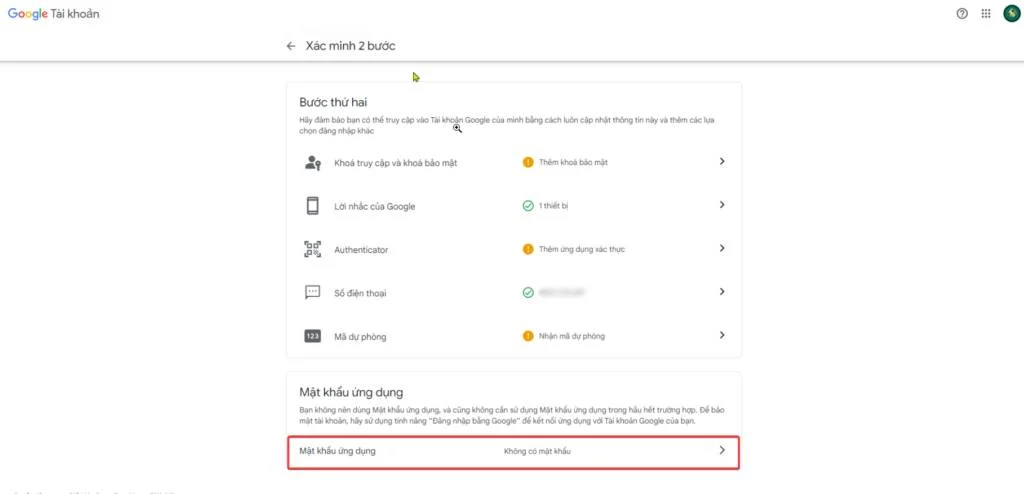Click the orange warning icon beside Thêm khoá bảo mật
The image size is (1024, 494).
(x=528, y=162)
